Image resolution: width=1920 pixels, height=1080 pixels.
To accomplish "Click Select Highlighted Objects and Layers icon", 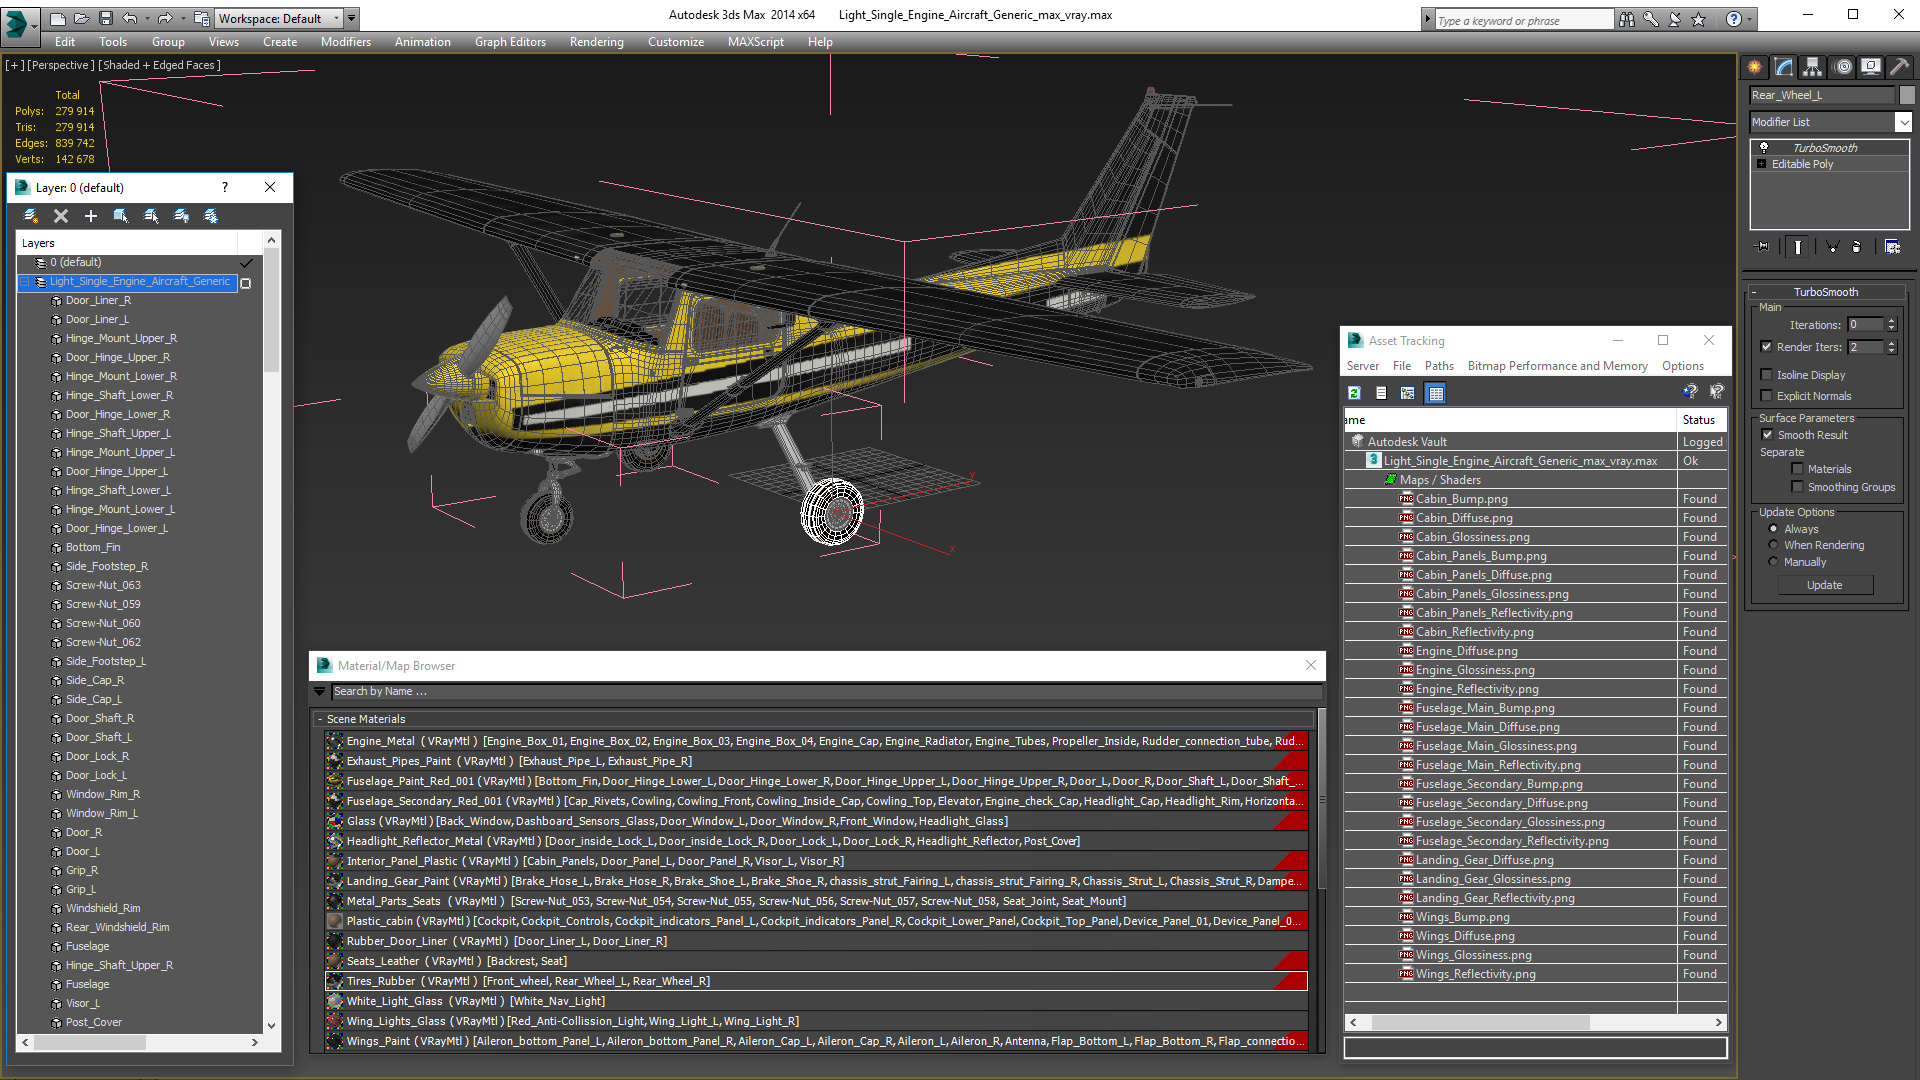I will click(121, 216).
